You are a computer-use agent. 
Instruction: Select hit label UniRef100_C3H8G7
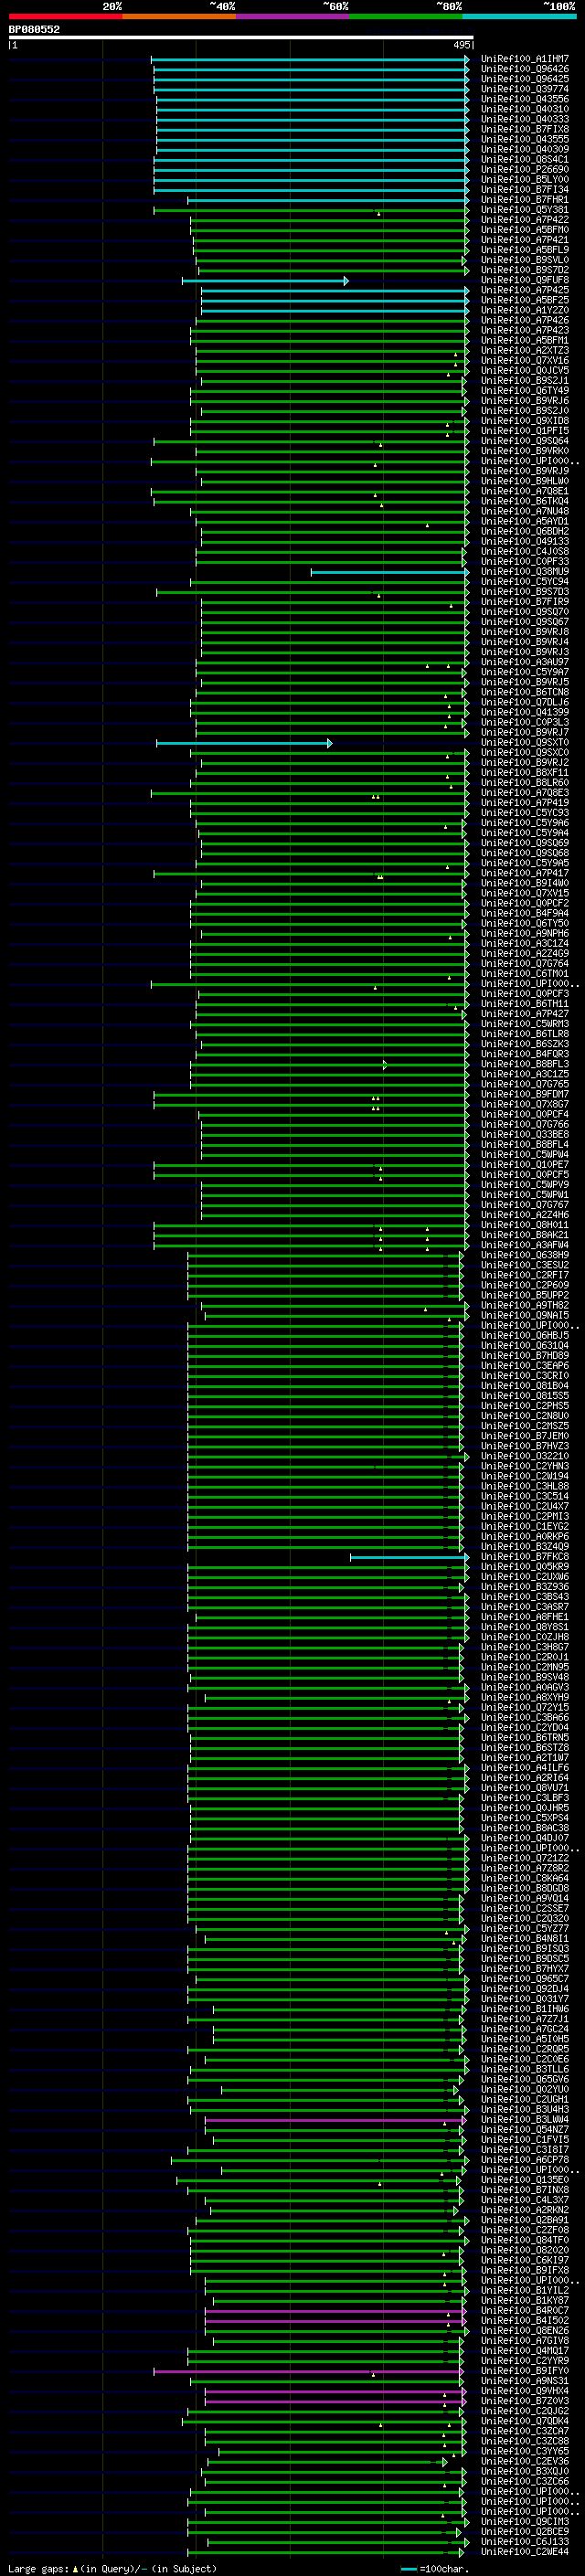(524, 1648)
